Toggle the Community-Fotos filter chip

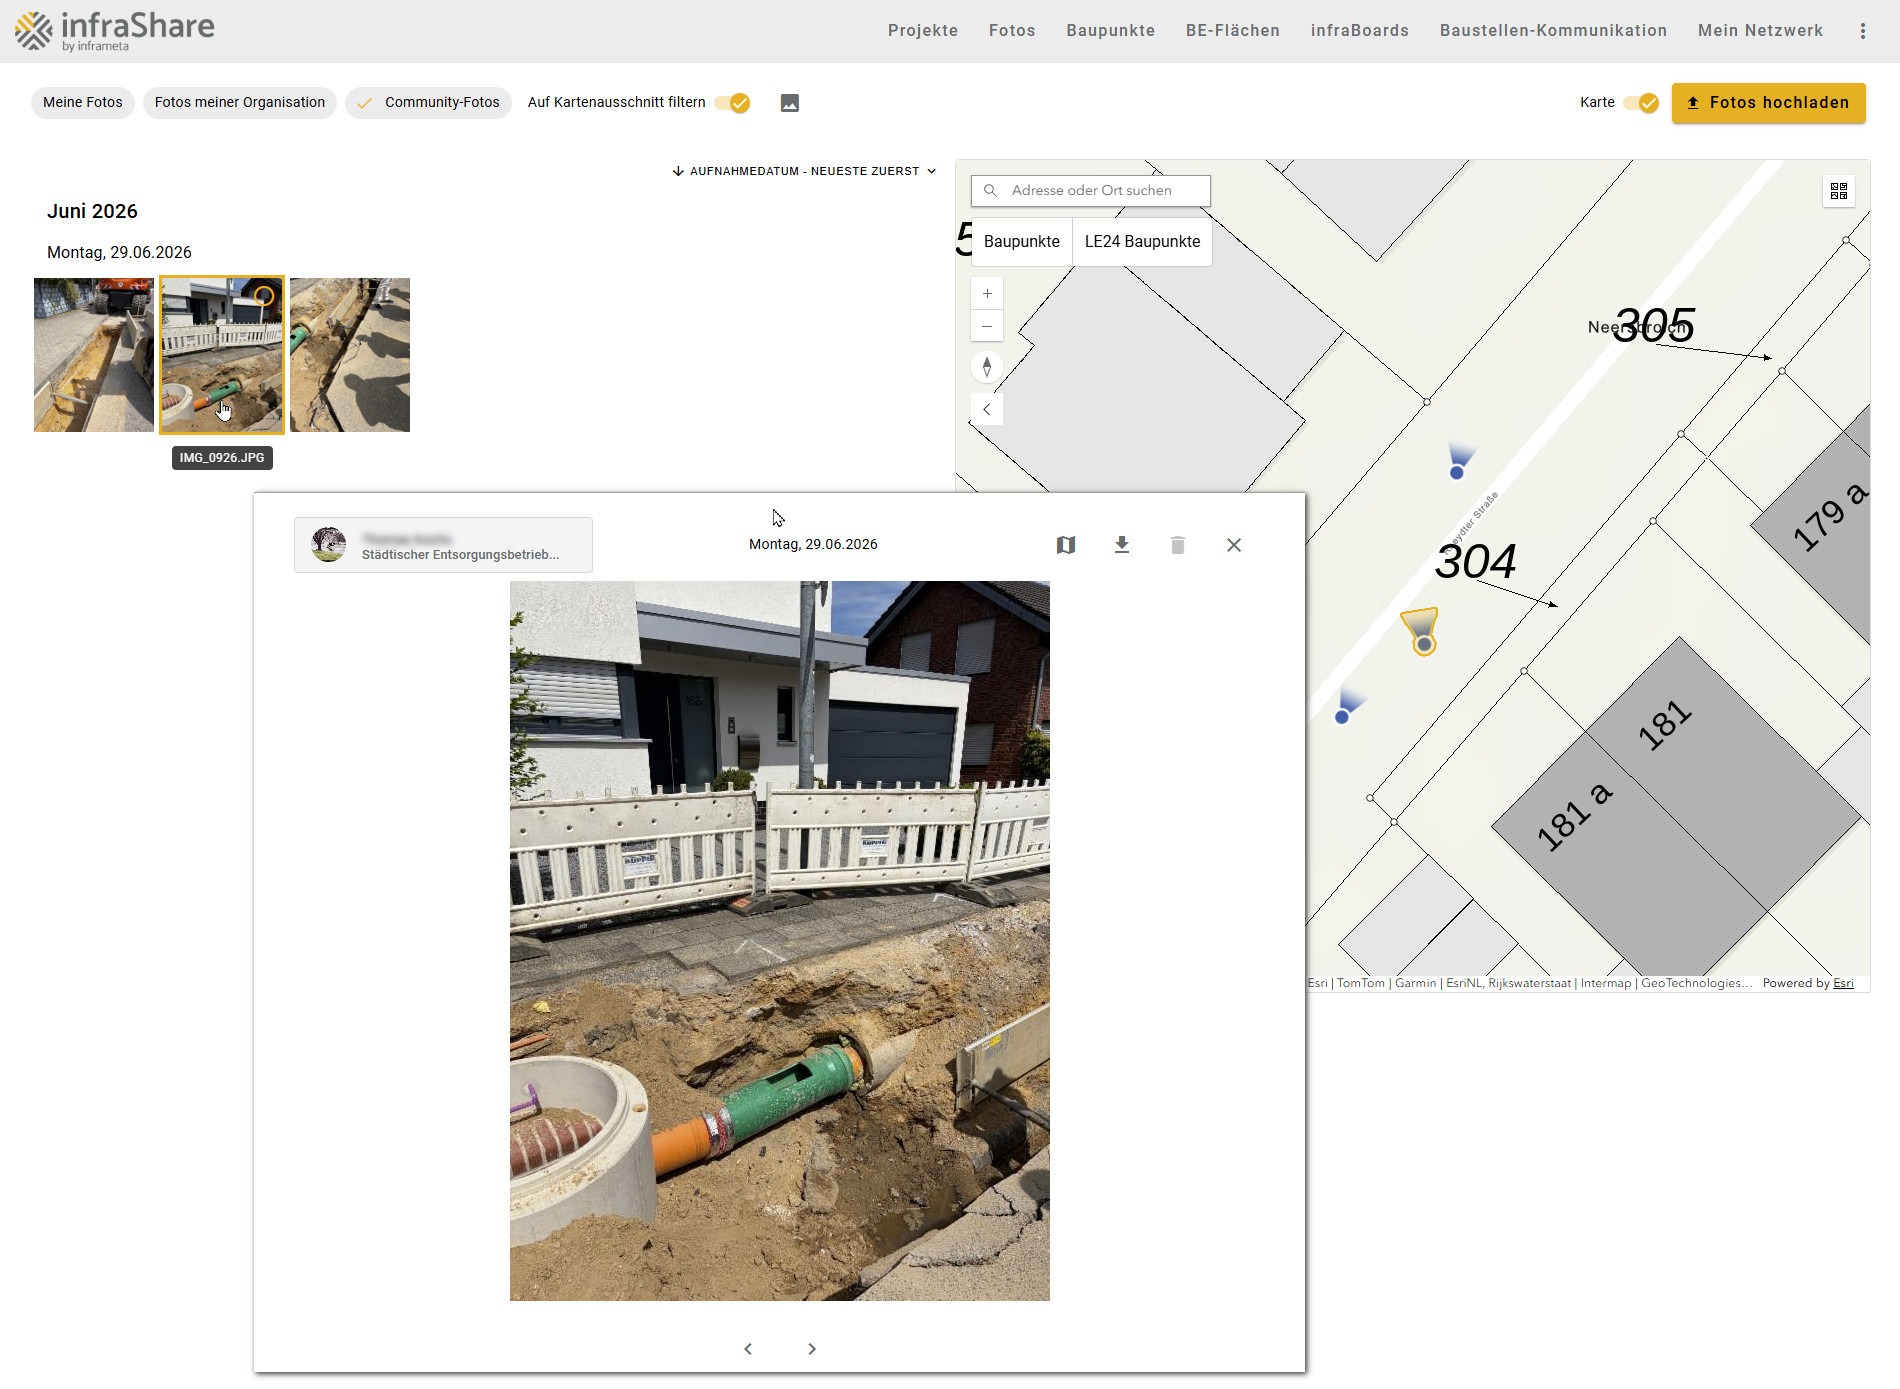(x=429, y=103)
